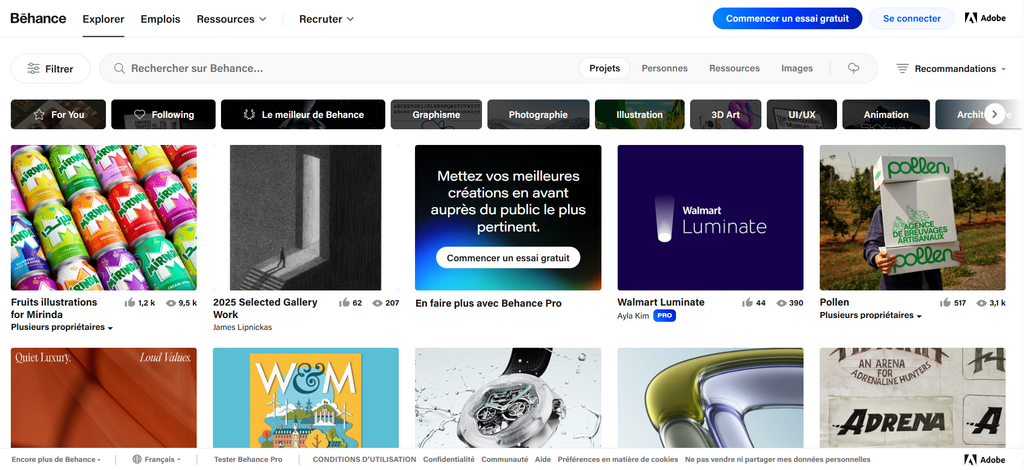This screenshot has height=470, width=1024.
Task: Open the W&M illustration thumbnail
Action: [306, 398]
